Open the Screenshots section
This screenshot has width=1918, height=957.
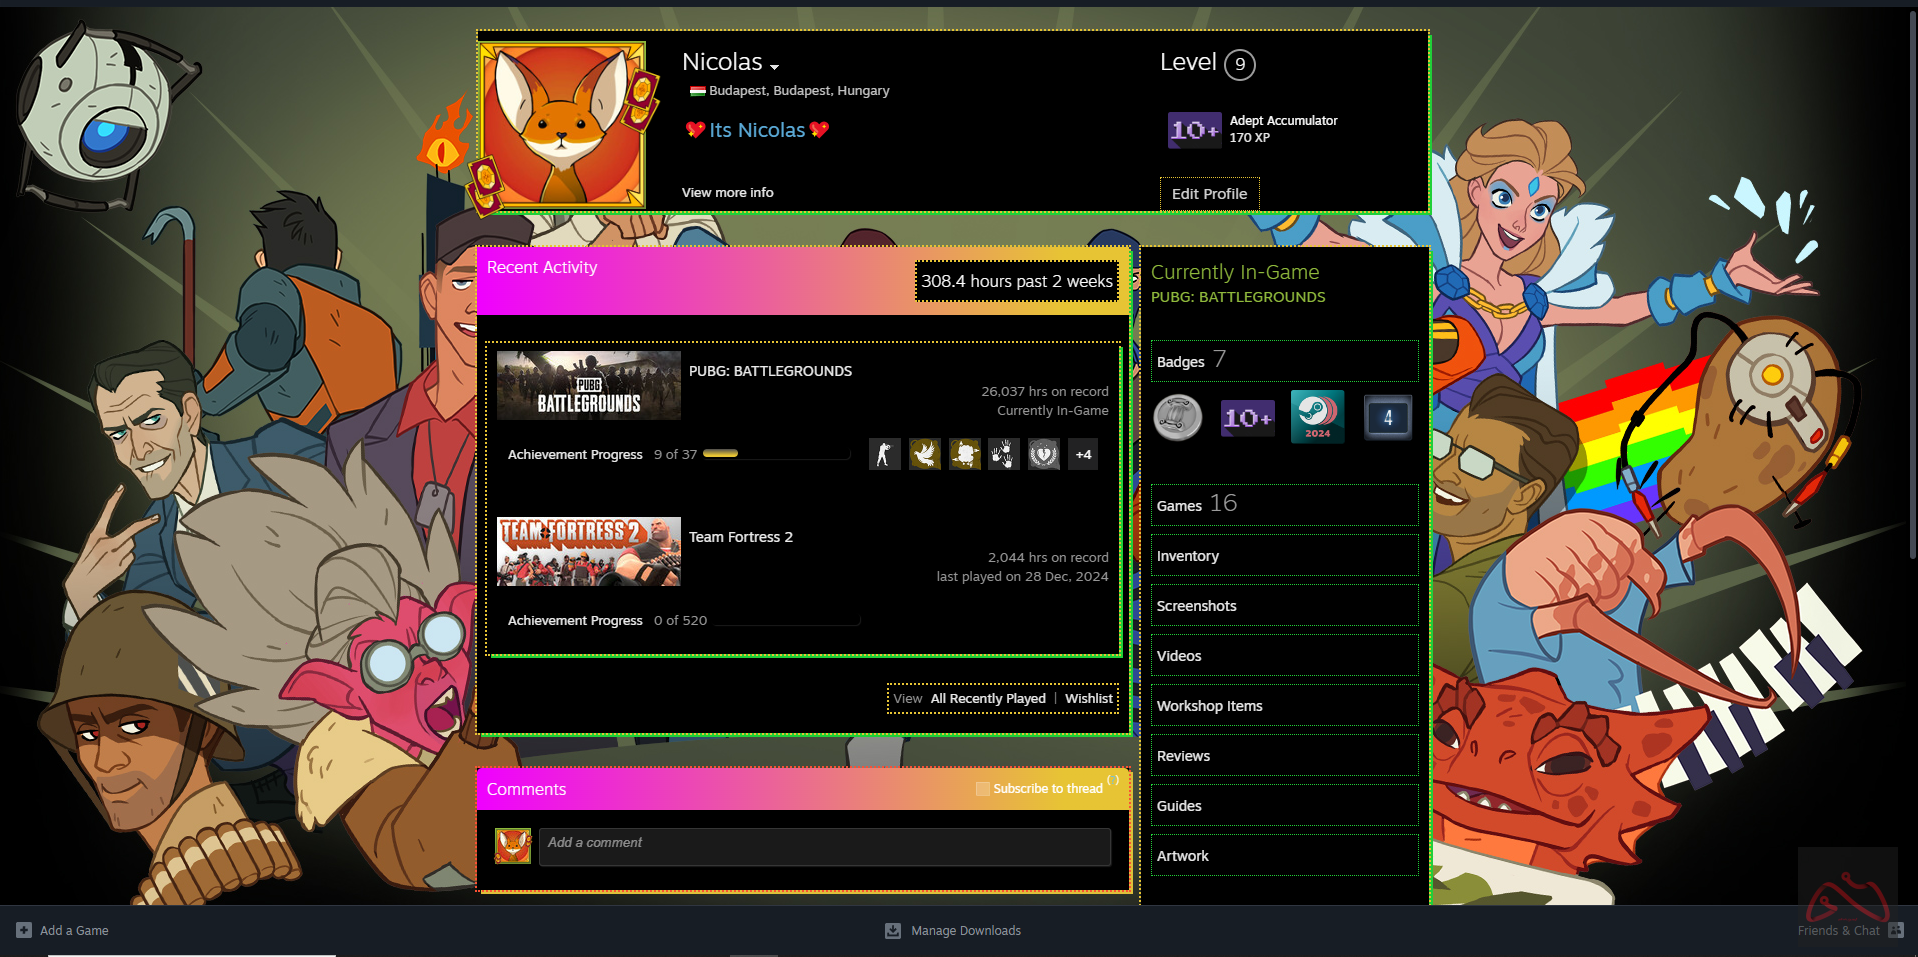[1196, 606]
